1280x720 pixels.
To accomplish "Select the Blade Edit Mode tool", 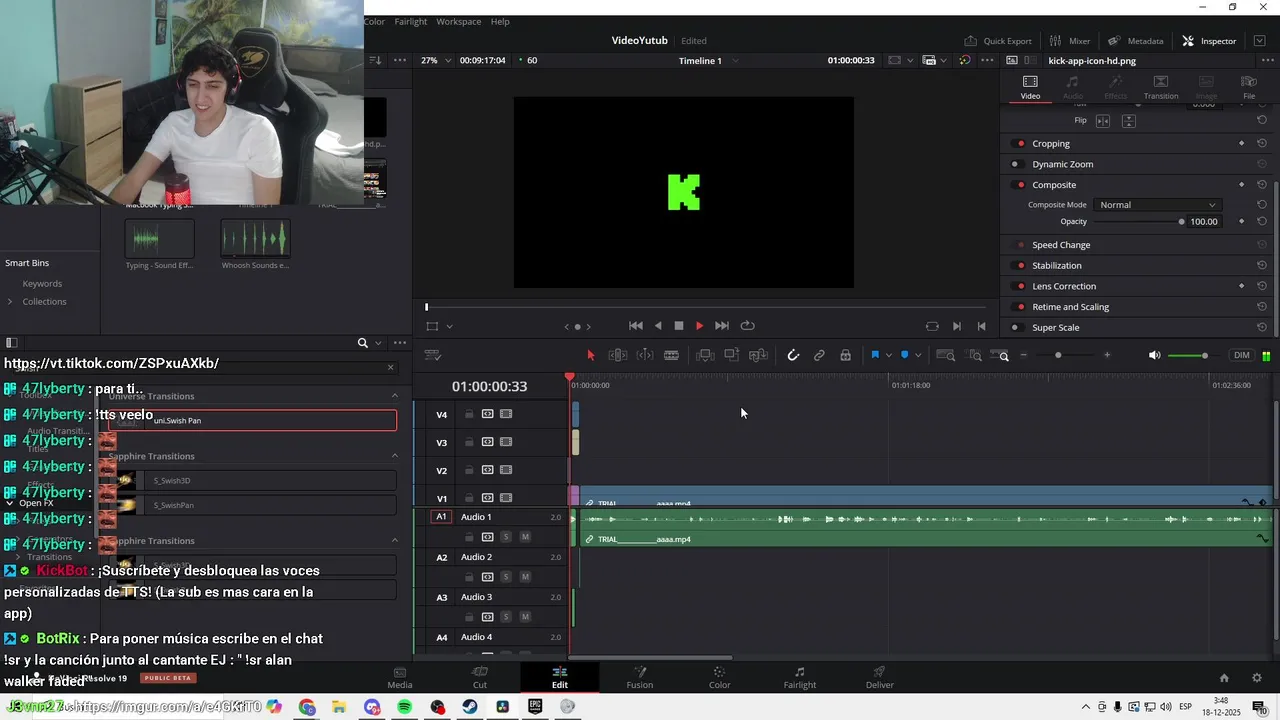I will (x=672, y=355).
